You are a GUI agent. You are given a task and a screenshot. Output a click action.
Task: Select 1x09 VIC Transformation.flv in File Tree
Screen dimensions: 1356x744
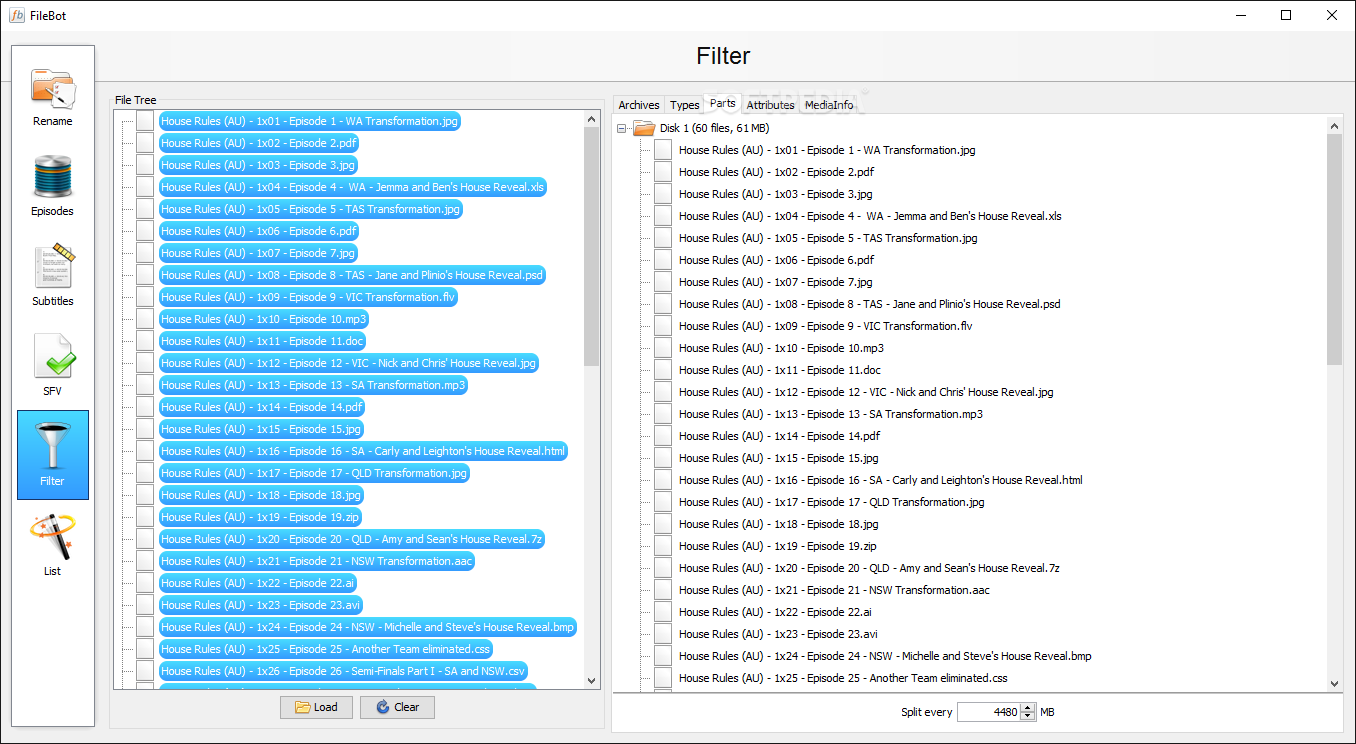308,297
